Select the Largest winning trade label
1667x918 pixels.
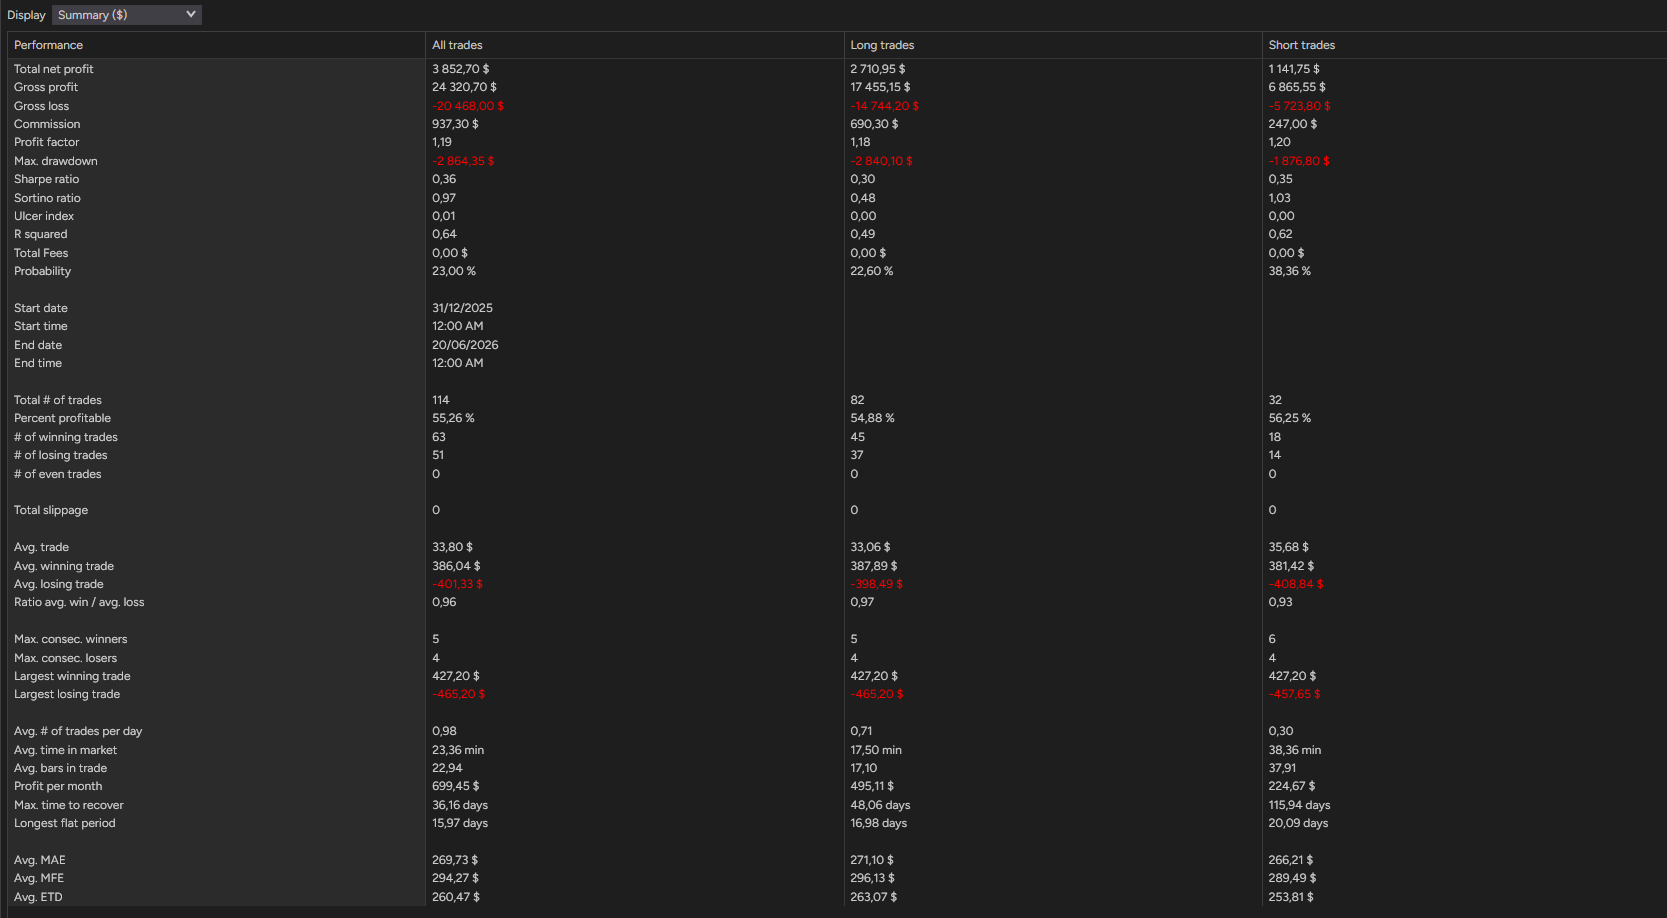(72, 676)
